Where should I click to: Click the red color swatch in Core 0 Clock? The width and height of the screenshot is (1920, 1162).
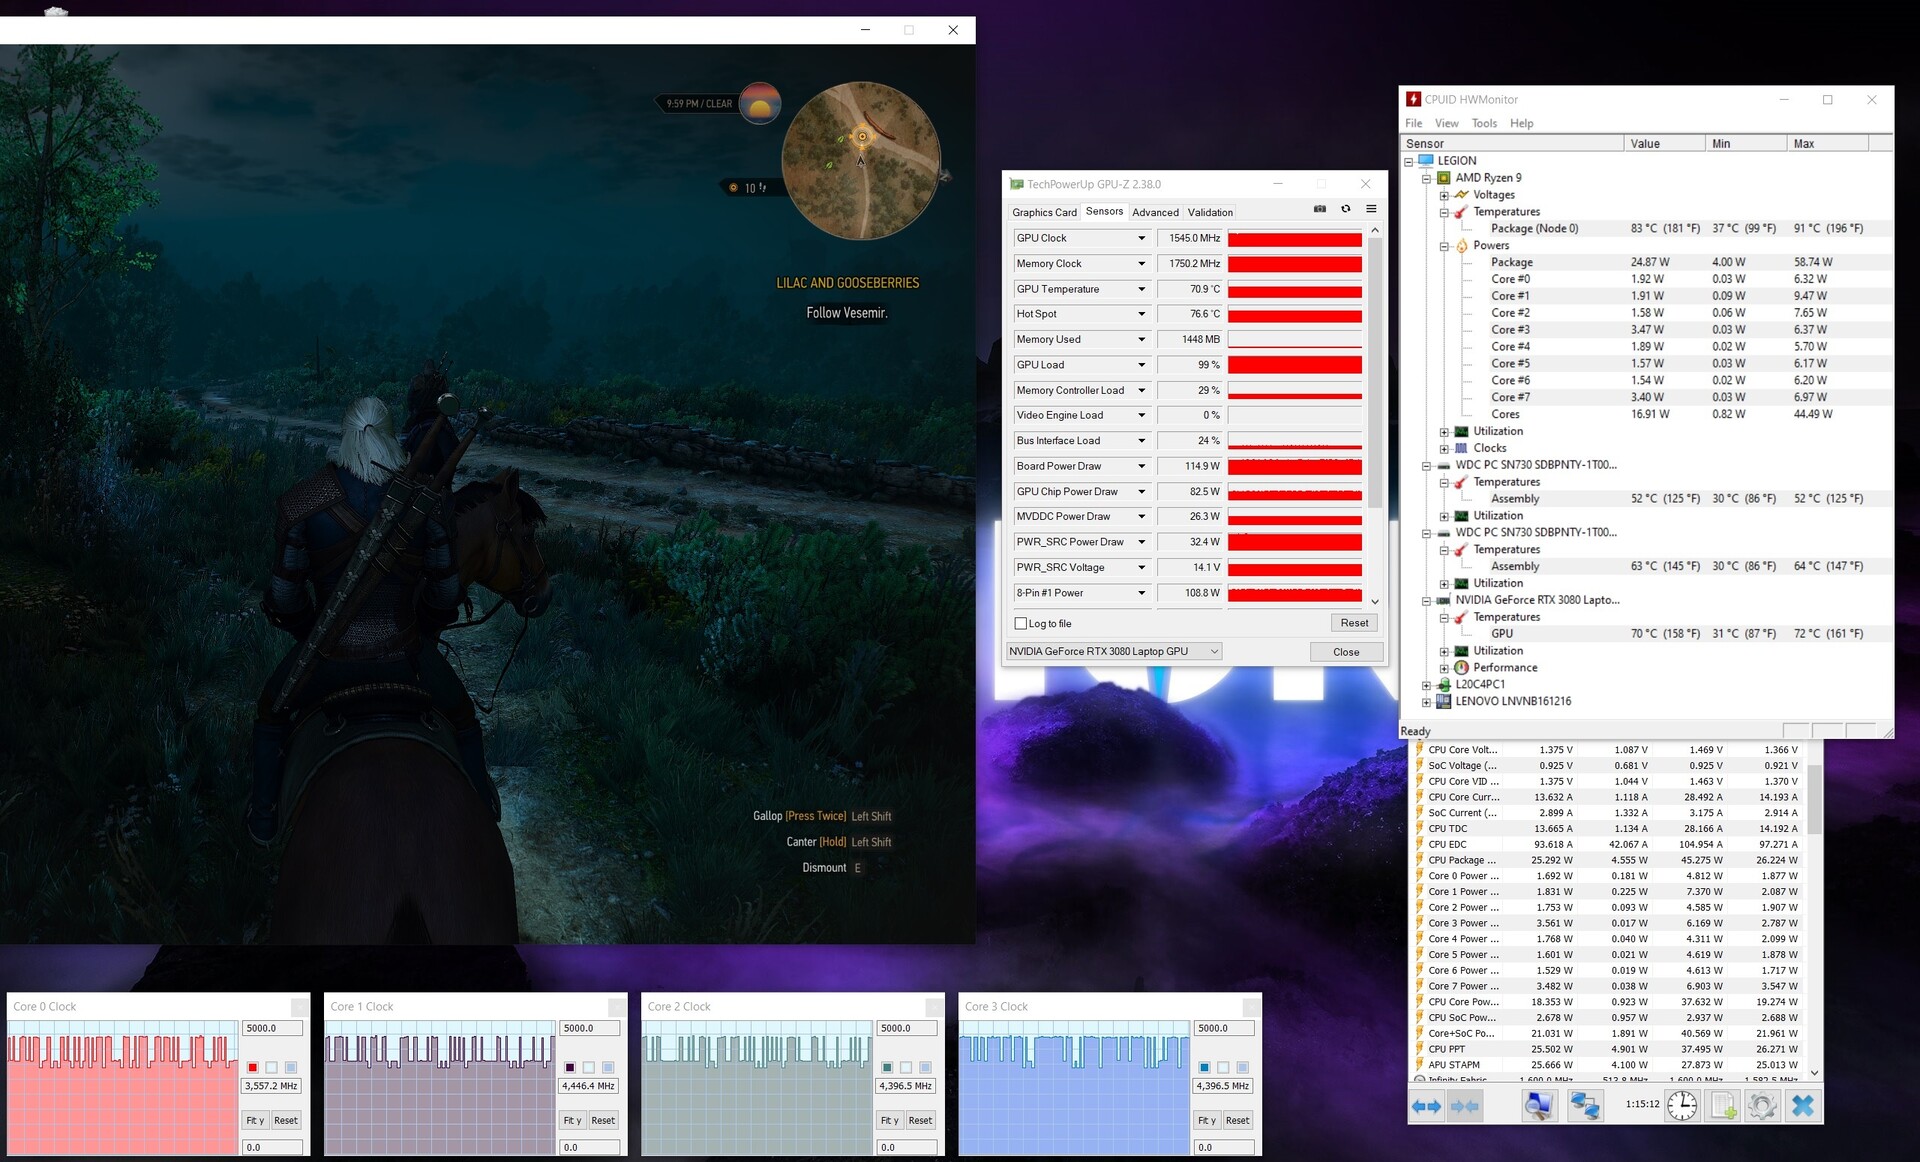point(253,1067)
